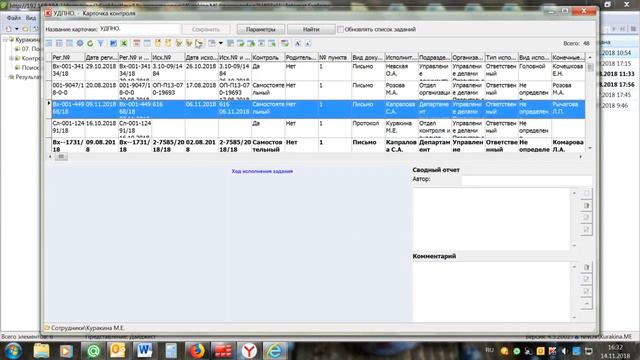Decrease font size with small A icon
Image resolution: width=640 pixels, height=360 pixels.
click(308, 43)
